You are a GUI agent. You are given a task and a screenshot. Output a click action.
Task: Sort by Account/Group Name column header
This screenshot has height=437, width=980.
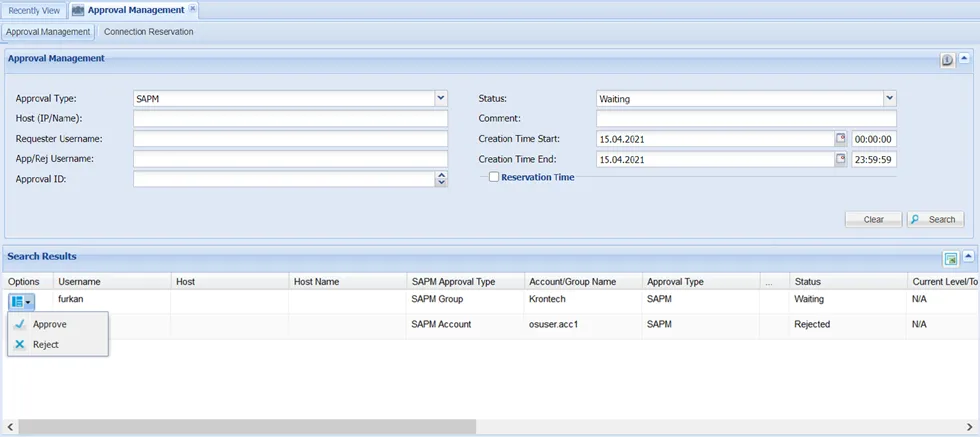(x=583, y=281)
